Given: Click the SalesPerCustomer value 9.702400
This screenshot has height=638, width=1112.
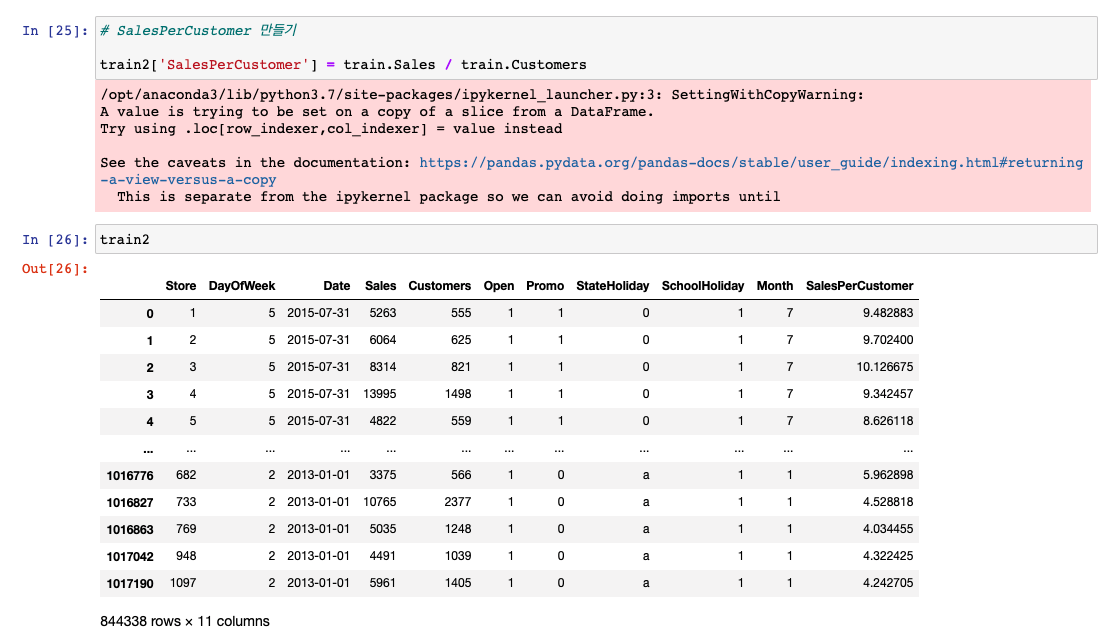Looking at the screenshot, I should tap(888, 340).
